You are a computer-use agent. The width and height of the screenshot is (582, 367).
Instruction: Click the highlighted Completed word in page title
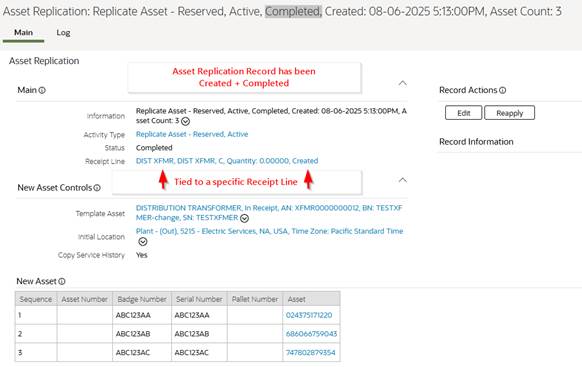293,12
